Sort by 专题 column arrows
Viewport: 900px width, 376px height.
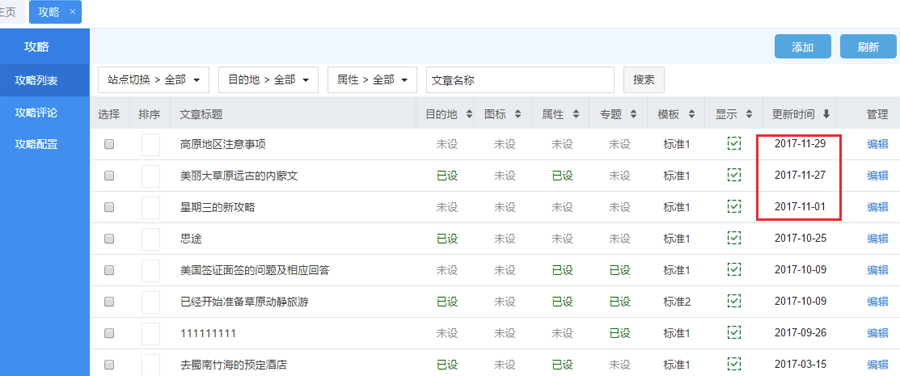tap(633, 114)
